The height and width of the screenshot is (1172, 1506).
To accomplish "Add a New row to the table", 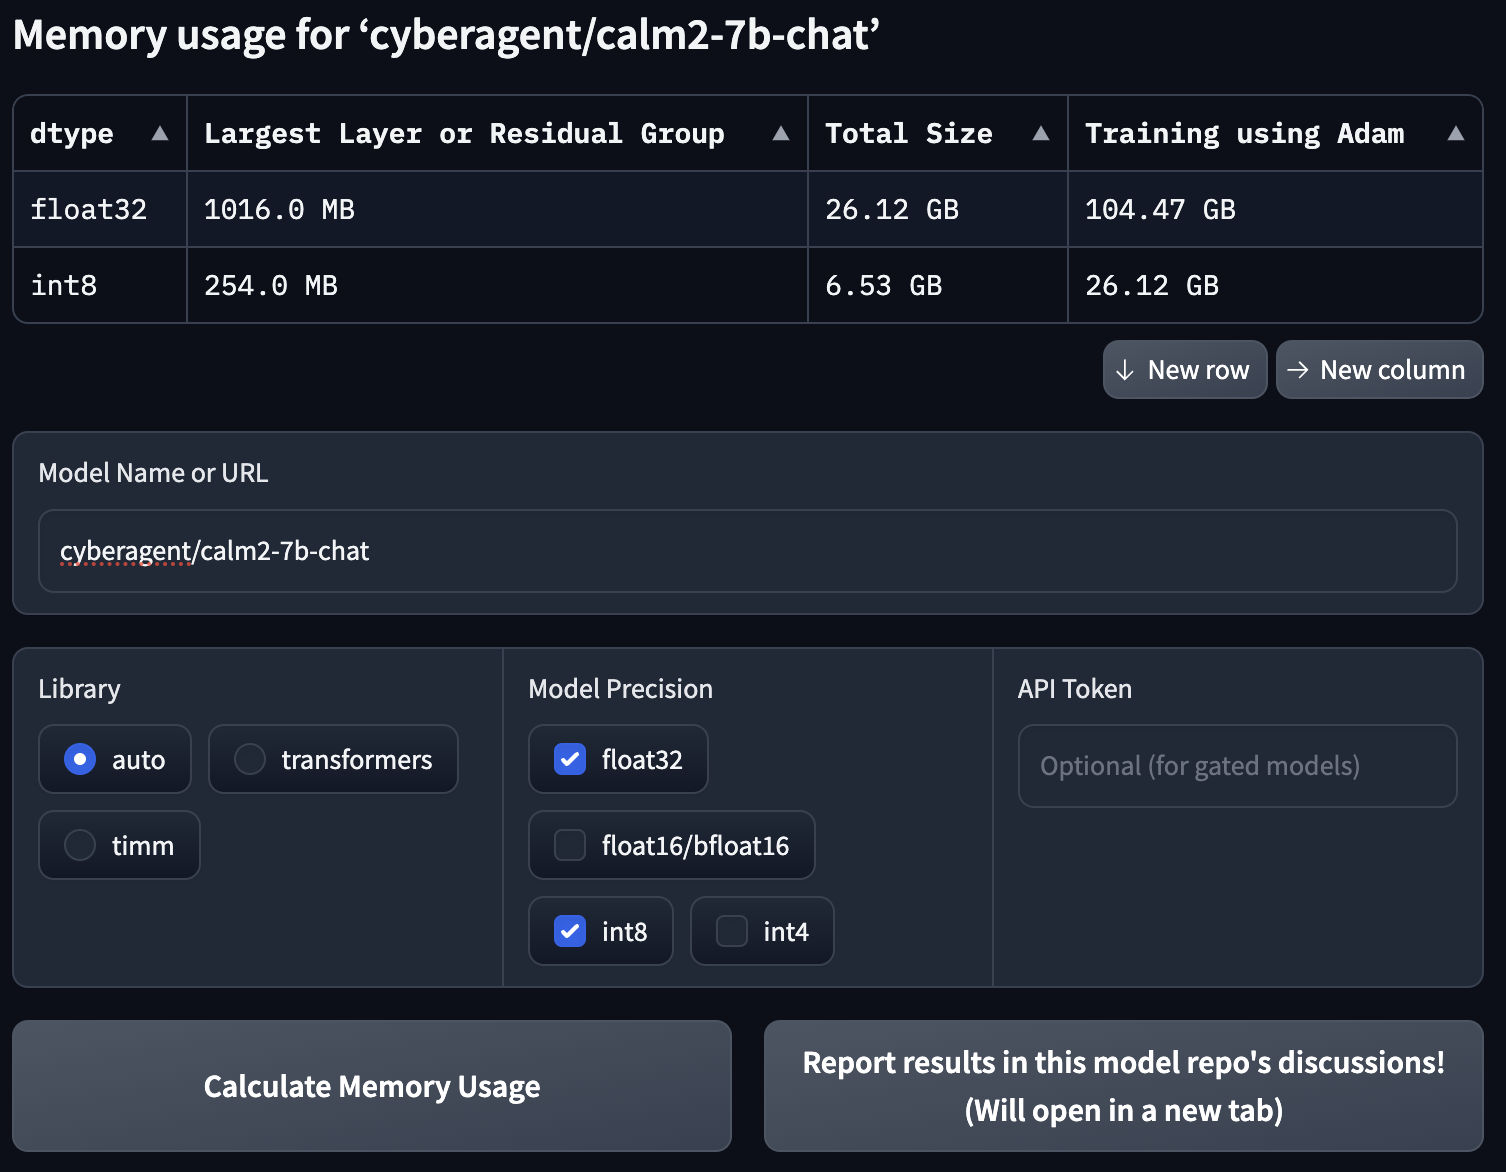I will (1185, 370).
